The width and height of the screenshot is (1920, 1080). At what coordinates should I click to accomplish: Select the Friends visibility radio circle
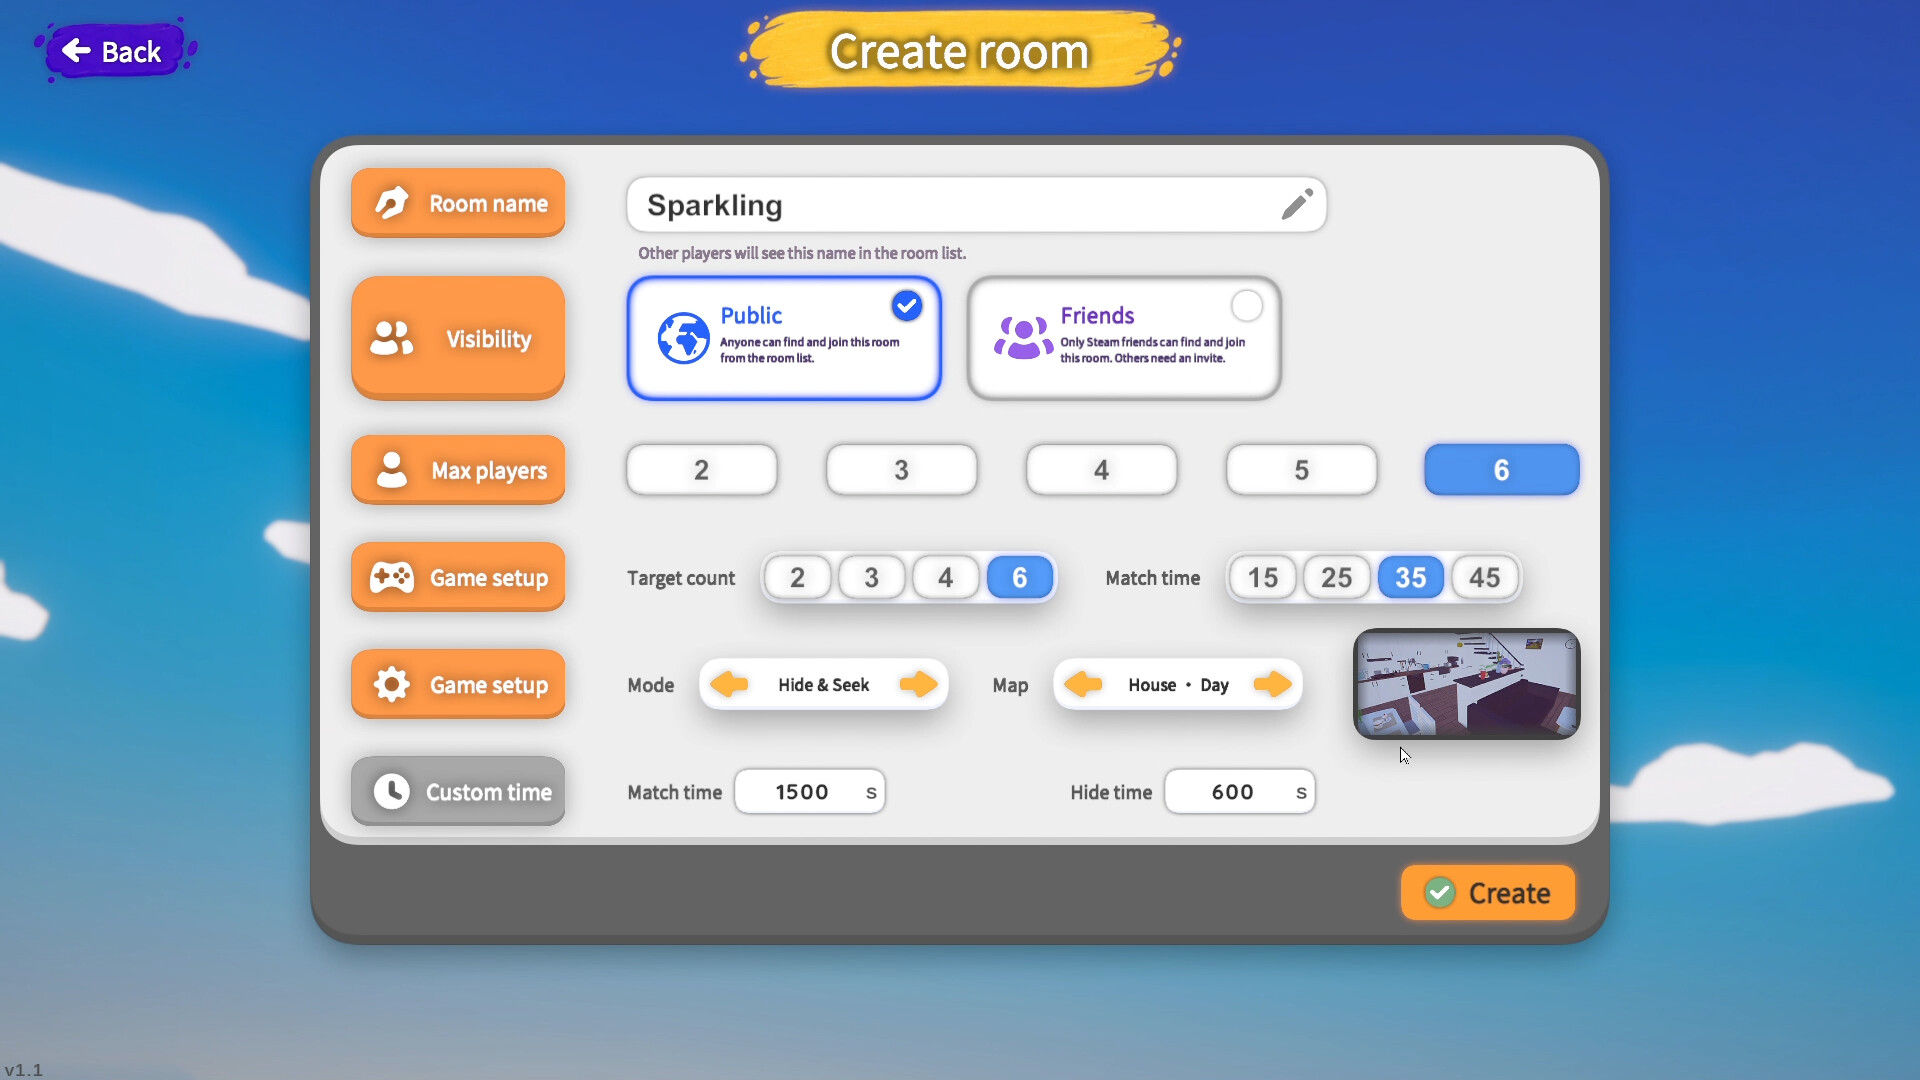1247,306
